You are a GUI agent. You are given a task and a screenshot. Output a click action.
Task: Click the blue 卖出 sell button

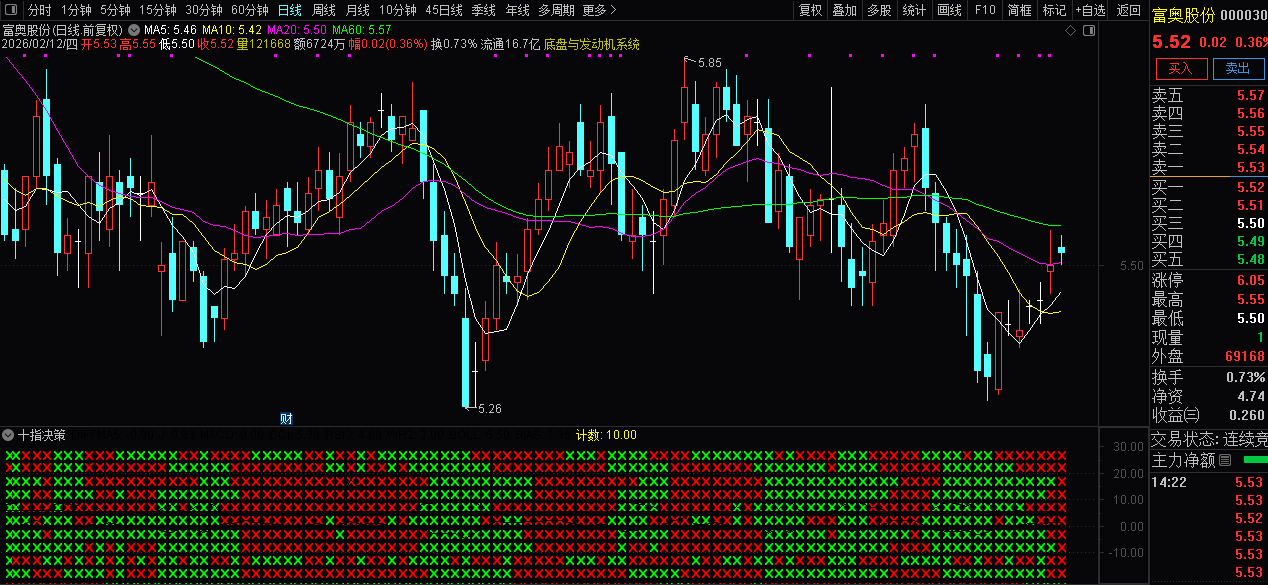1238,68
